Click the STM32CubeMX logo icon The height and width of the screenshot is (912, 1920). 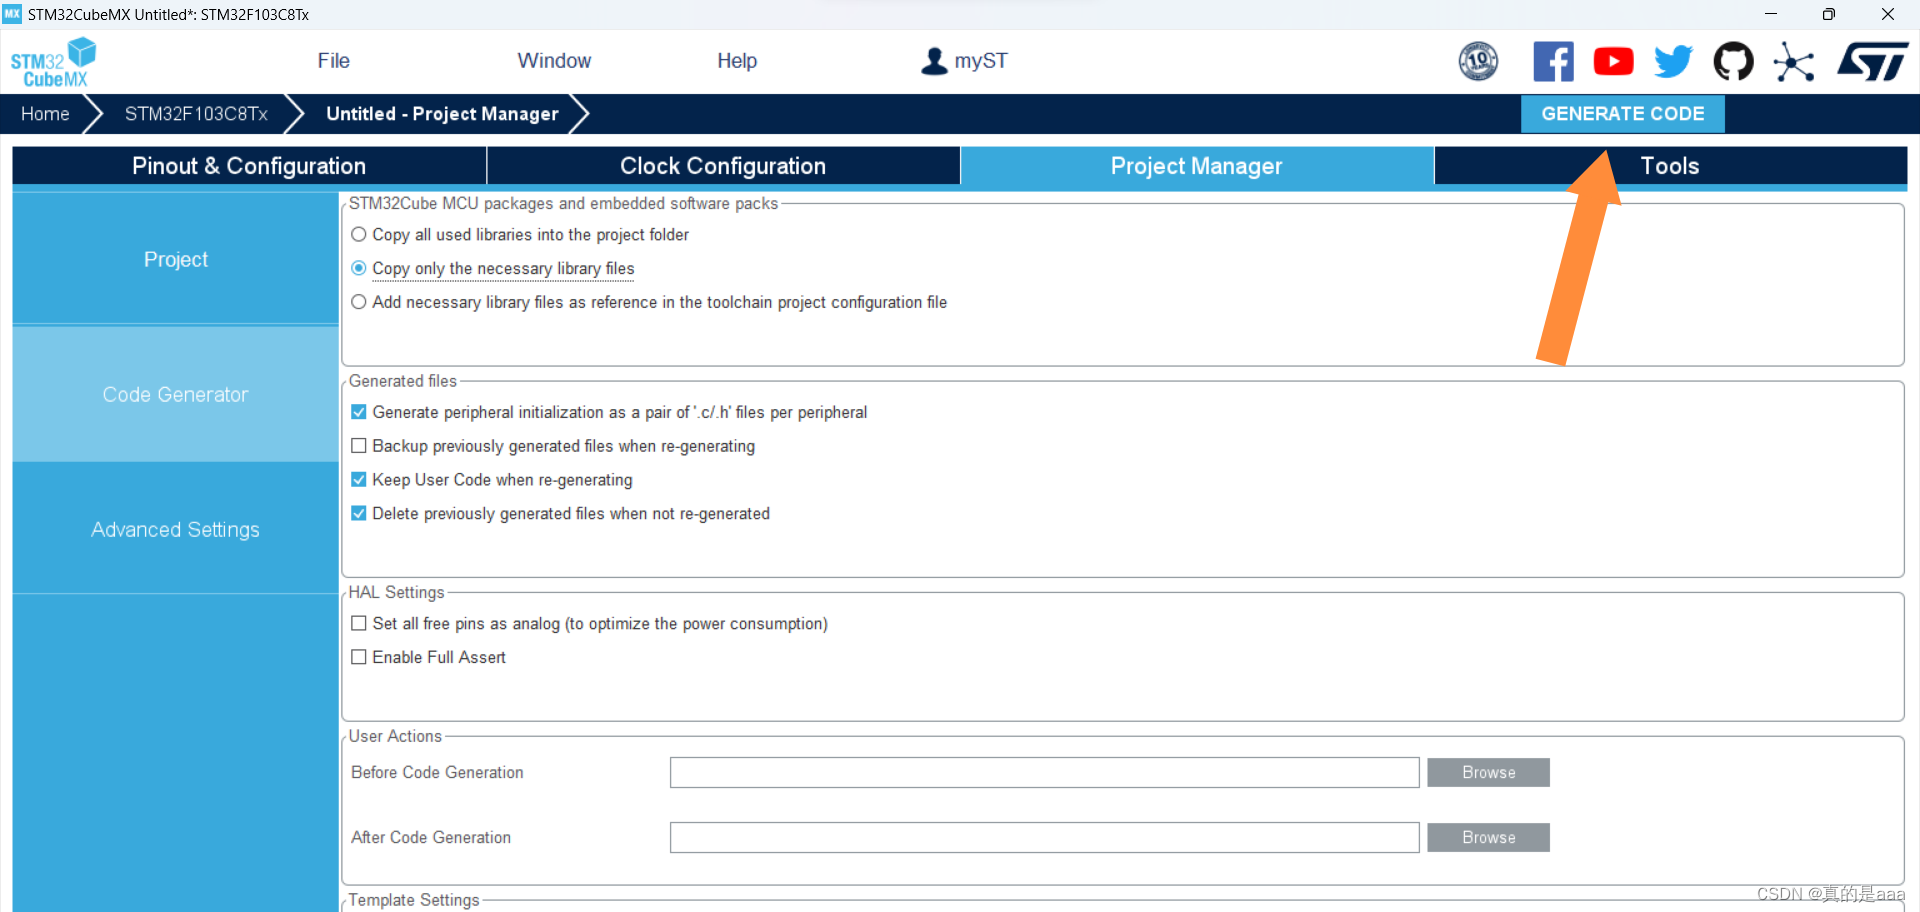[53, 62]
